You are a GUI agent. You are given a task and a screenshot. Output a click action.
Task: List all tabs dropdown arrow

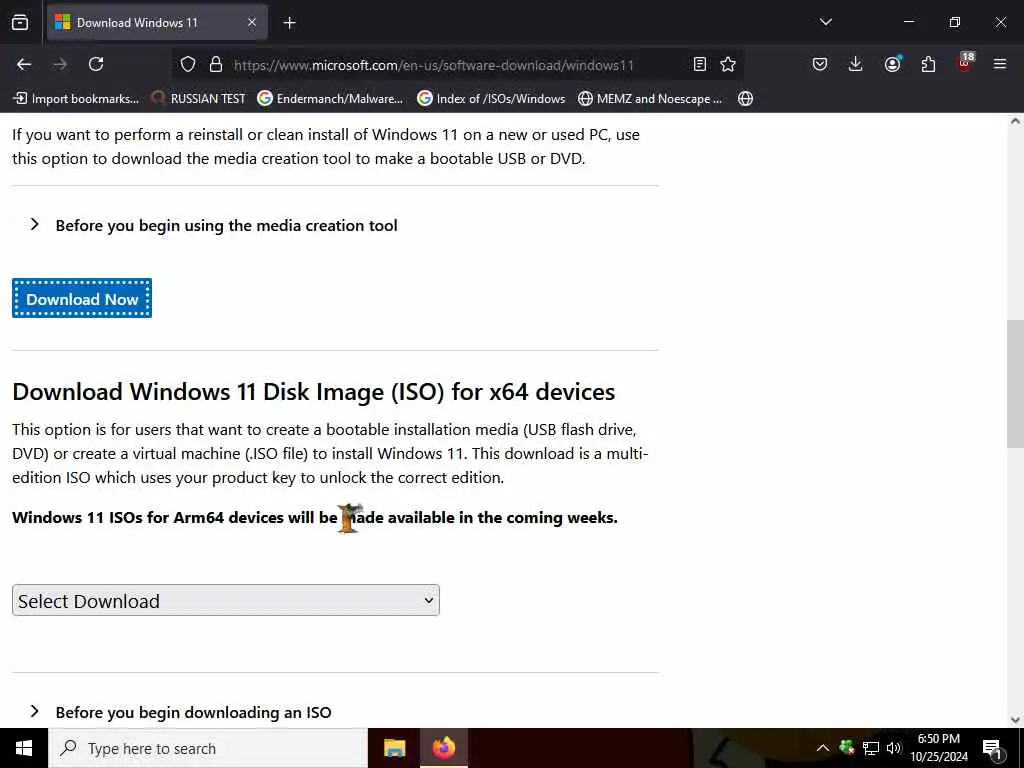pos(825,22)
